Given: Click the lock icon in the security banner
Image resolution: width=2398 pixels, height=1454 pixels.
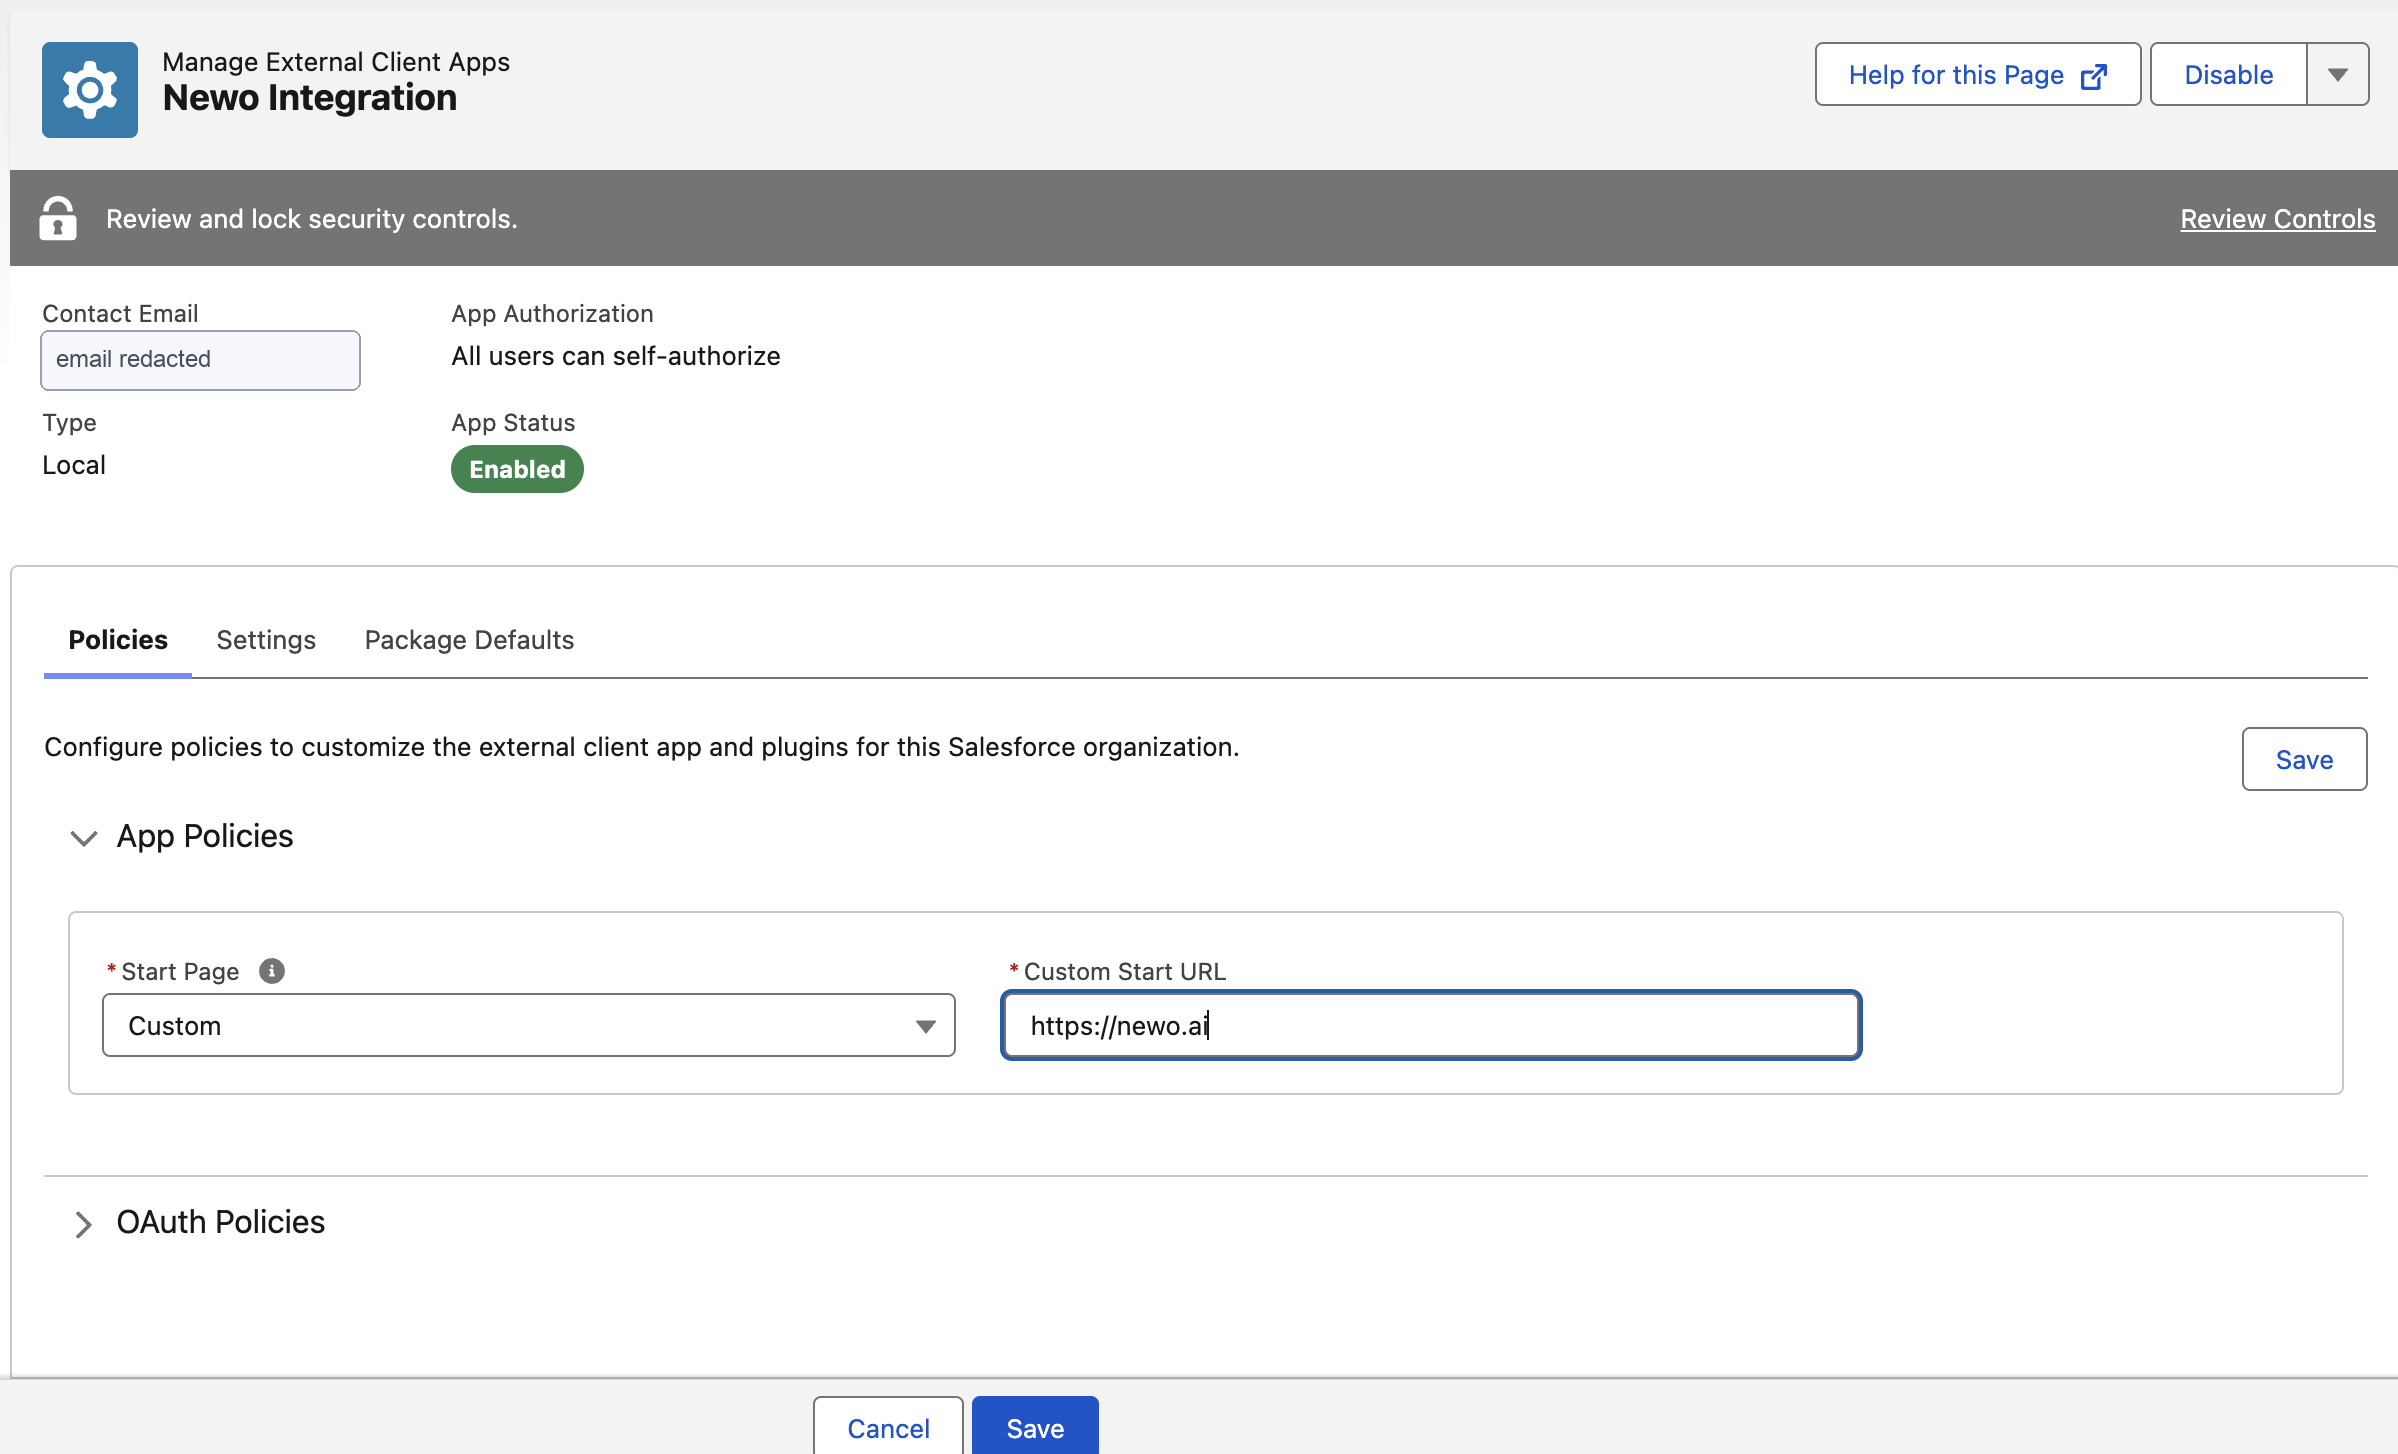Looking at the screenshot, I should click(x=58, y=218).
